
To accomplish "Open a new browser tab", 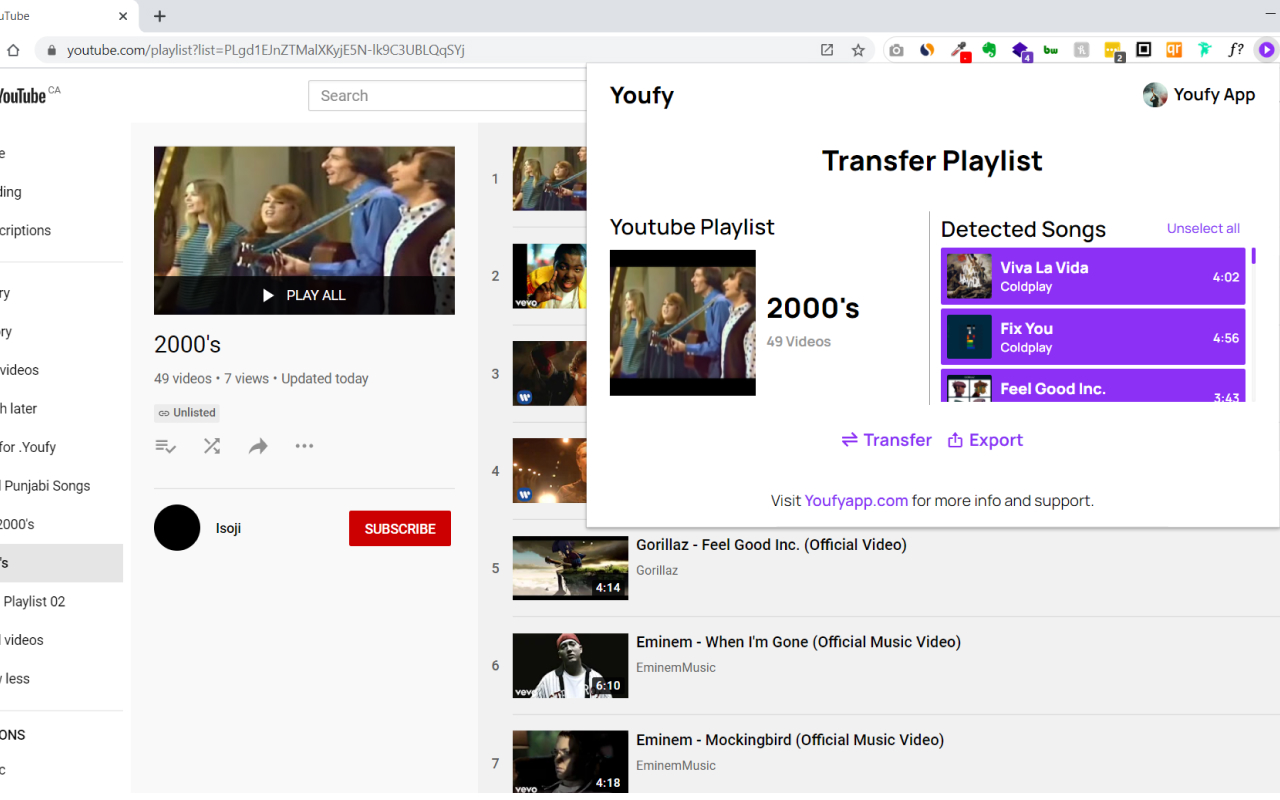I will [160, 16].
